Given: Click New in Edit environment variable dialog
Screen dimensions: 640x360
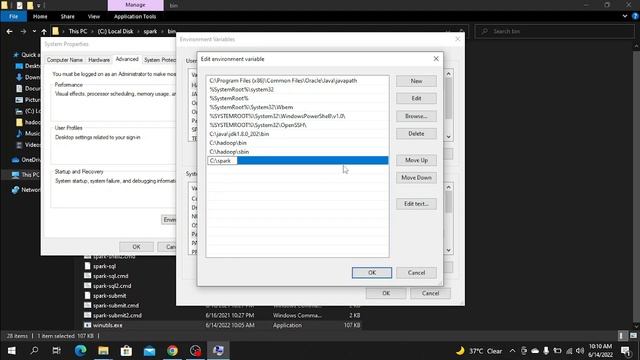Looking at the screenshot, I should (416, 81).
